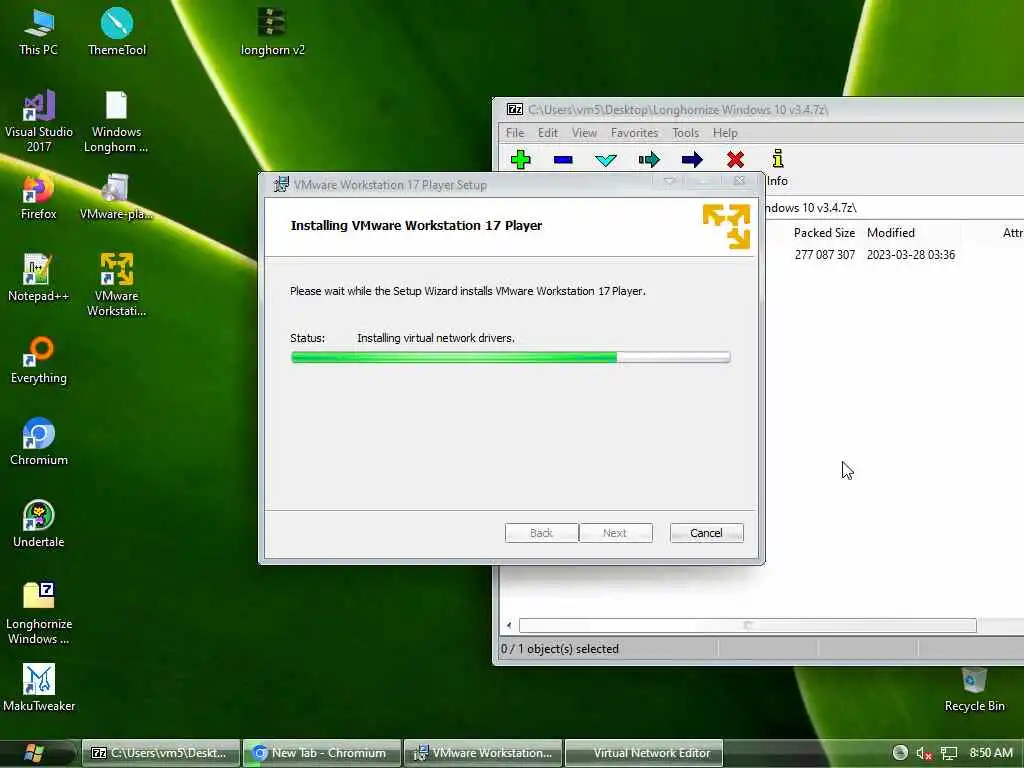Open the 7-Zip Favorites menu

(x=634, y=133)
